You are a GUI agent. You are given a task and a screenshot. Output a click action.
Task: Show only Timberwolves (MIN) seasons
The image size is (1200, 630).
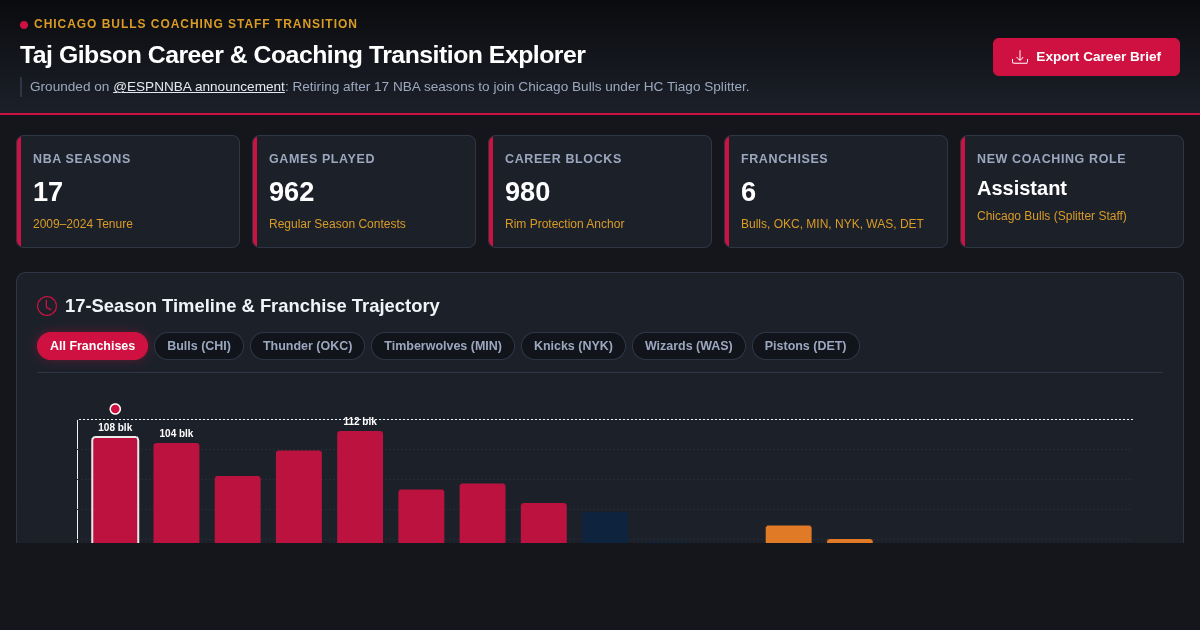443,346
